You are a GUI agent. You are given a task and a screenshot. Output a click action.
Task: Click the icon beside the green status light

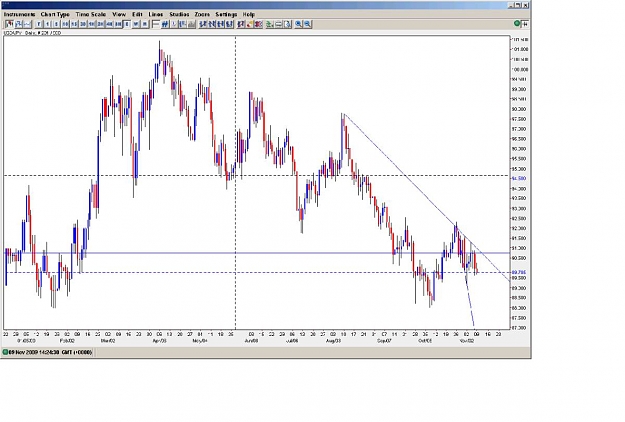[x=525, y=24]
